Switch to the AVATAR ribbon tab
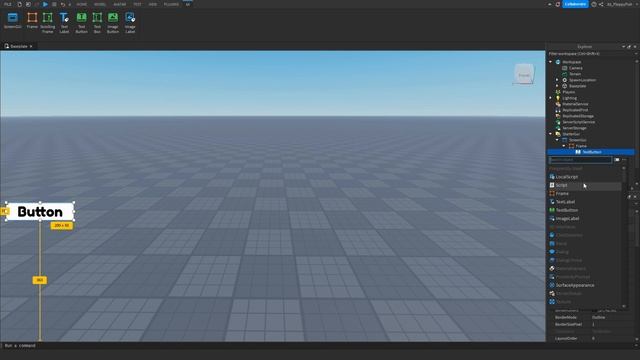The width and height of the screenshot is (640, 360). coord(120,4)
